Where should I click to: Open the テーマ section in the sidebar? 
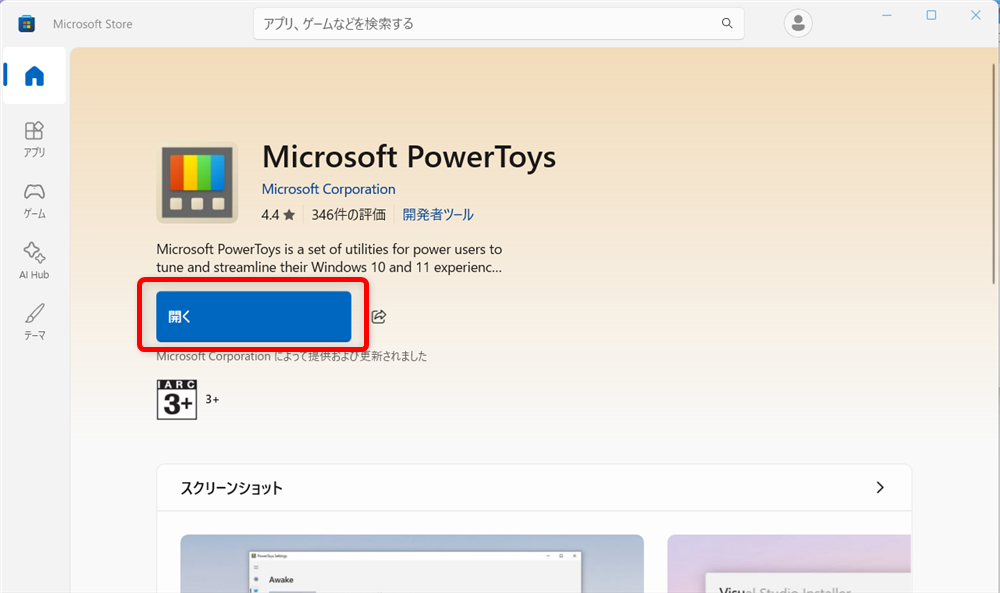click(x=34, y=320)
